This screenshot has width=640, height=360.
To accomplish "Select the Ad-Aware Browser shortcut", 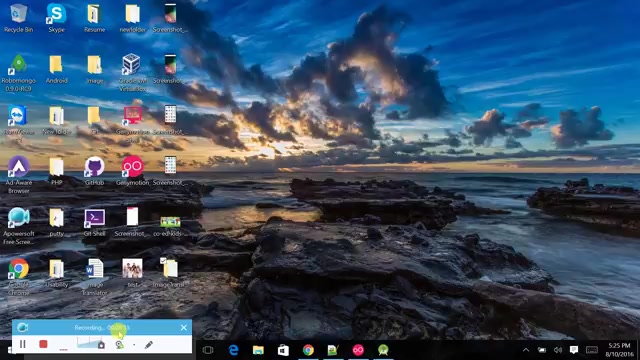I will [18, 175].
